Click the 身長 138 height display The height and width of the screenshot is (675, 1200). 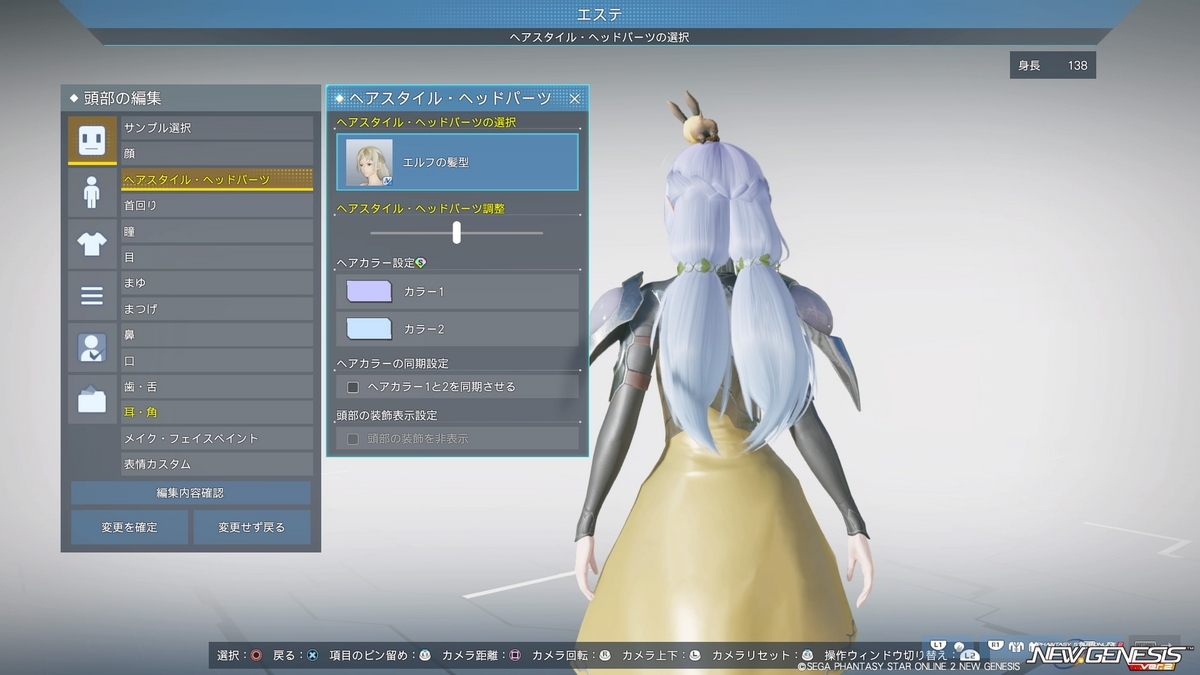[x=1052, y=65]
